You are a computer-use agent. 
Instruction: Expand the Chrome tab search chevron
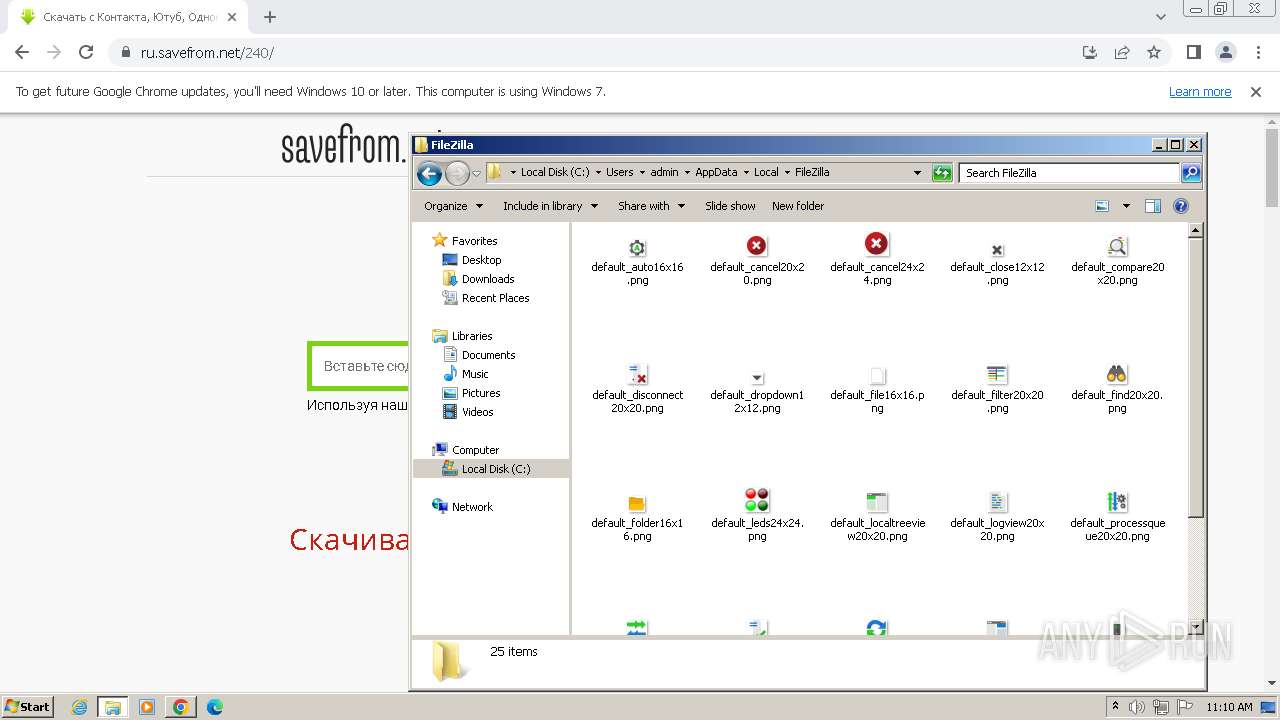tap(1161, 17)
